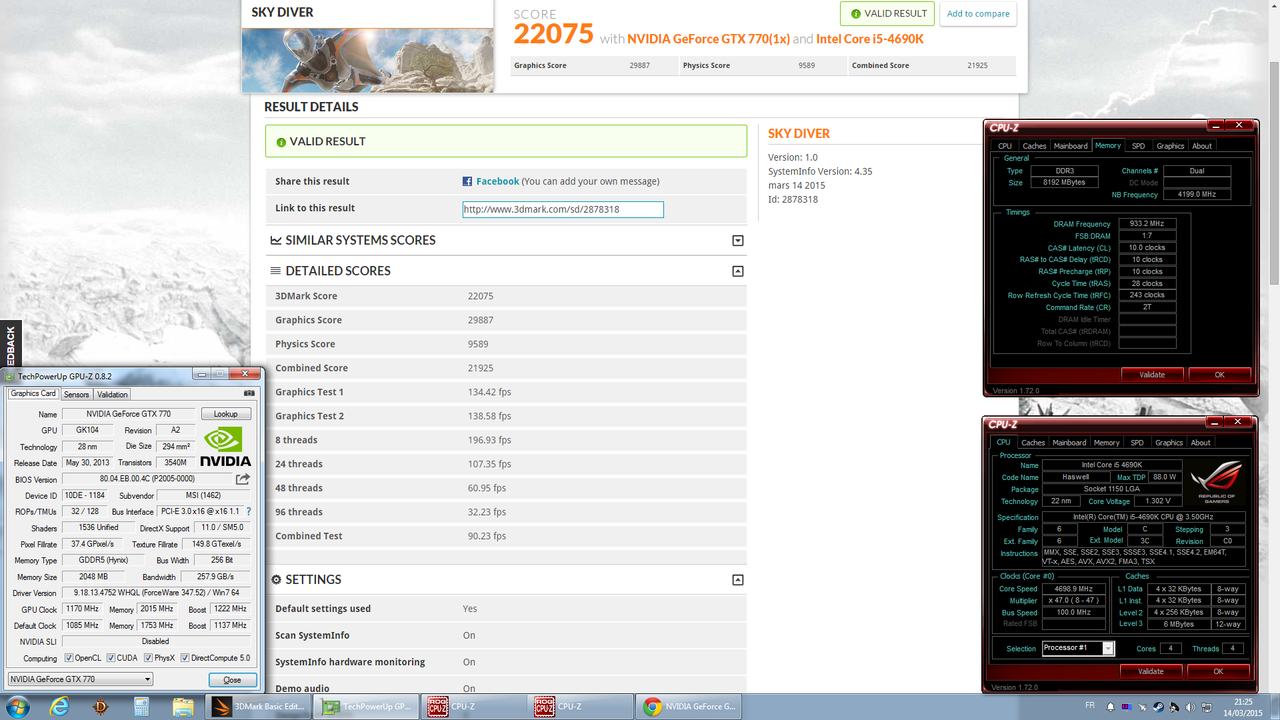Click the Sky Diver benchmark thumbnail image
Image resolution: width=1280 pixels, height=720 pixels.
click(368, 60)
